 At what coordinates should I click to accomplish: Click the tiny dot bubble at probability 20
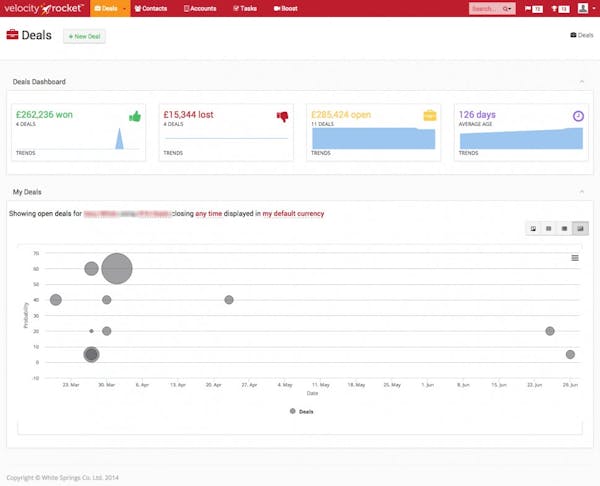pos(91,331)
